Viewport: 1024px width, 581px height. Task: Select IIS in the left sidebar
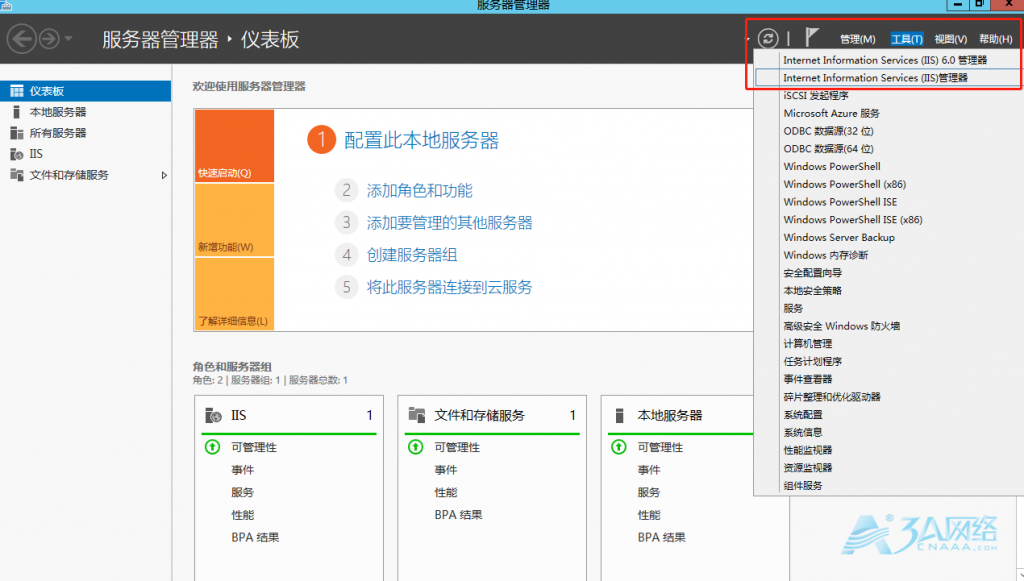[x=86, y=153]
